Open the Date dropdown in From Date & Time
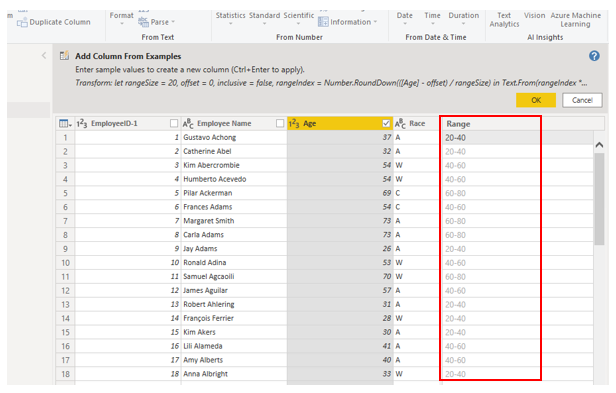The image size is (616, 393). [x=405, y=18]
